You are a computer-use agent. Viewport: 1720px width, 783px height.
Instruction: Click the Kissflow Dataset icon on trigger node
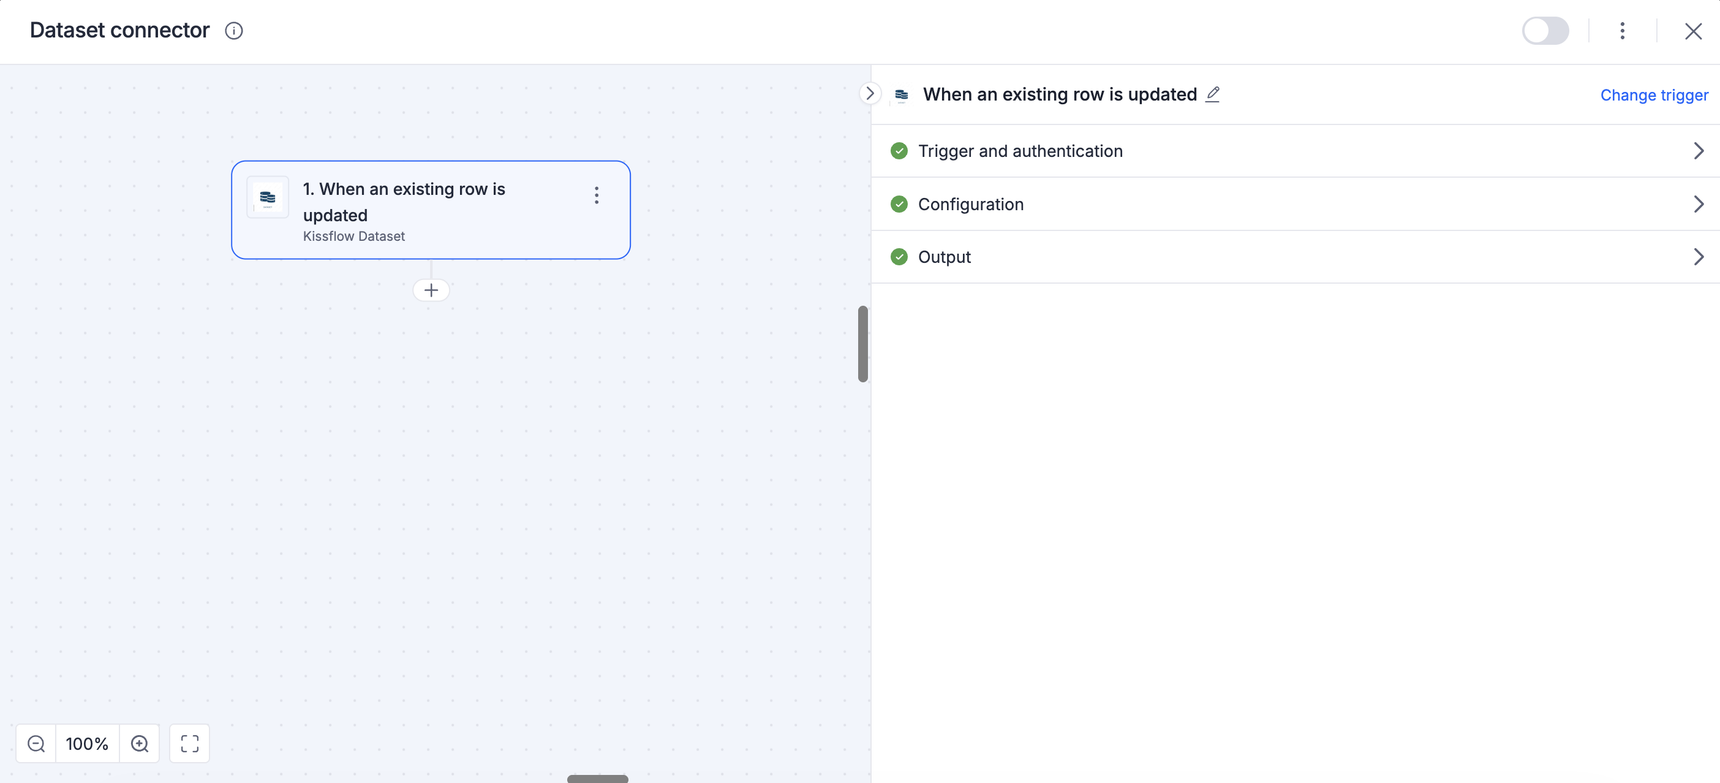(268, 198)
